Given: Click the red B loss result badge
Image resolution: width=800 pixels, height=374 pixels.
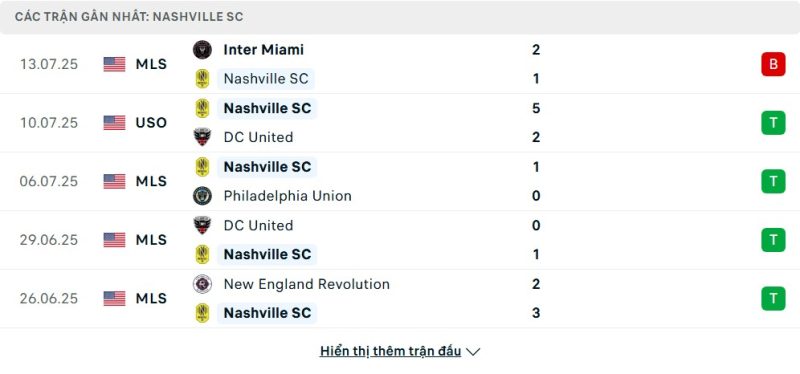Looking at the screenshot, I should click(773, 64).
